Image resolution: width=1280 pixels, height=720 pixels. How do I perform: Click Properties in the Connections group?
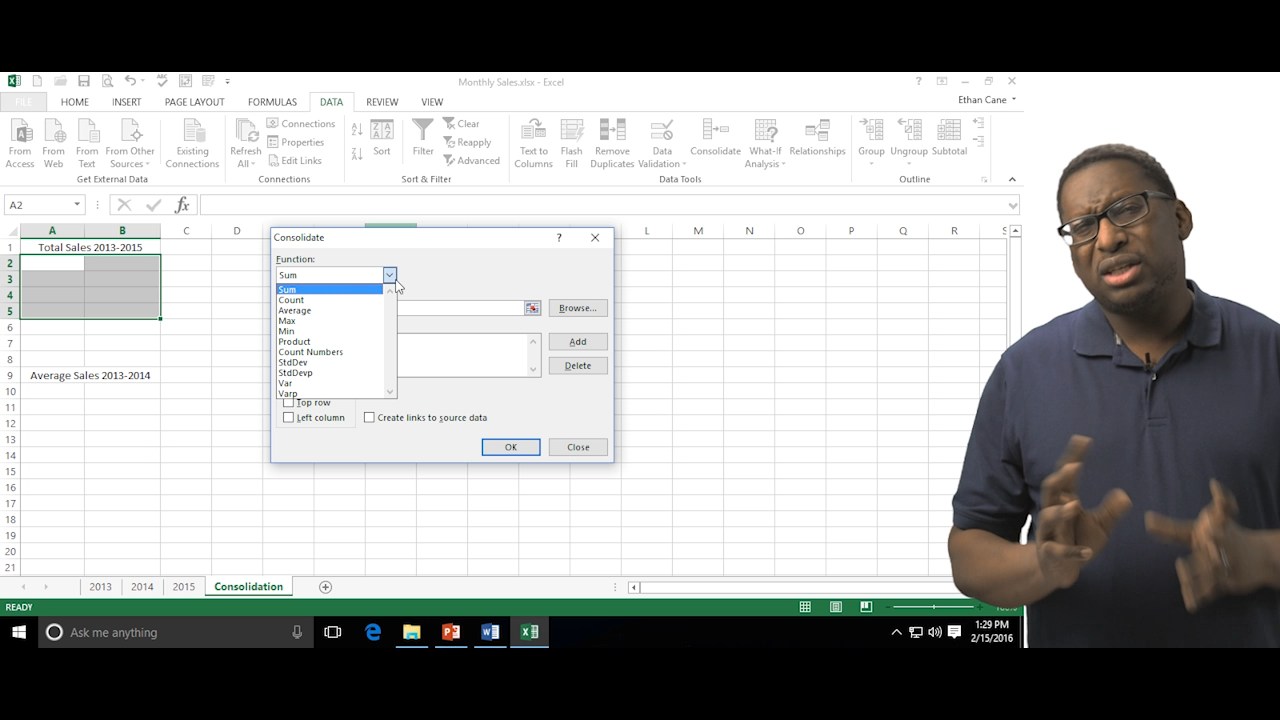coord(296,142)
